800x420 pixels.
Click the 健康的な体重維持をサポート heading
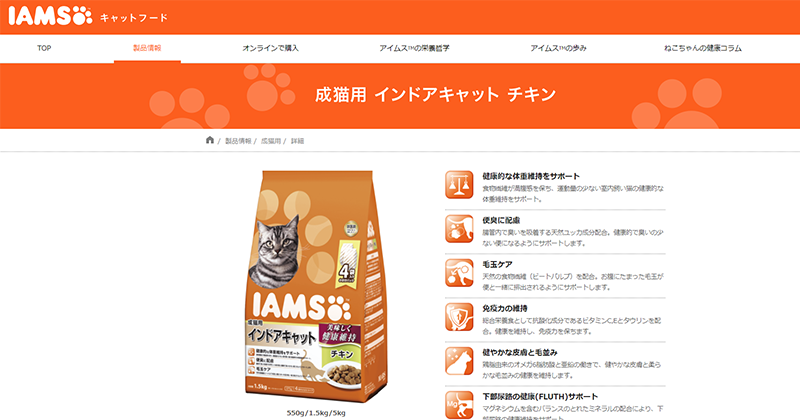pyautogui.click(x=531, y=176)
